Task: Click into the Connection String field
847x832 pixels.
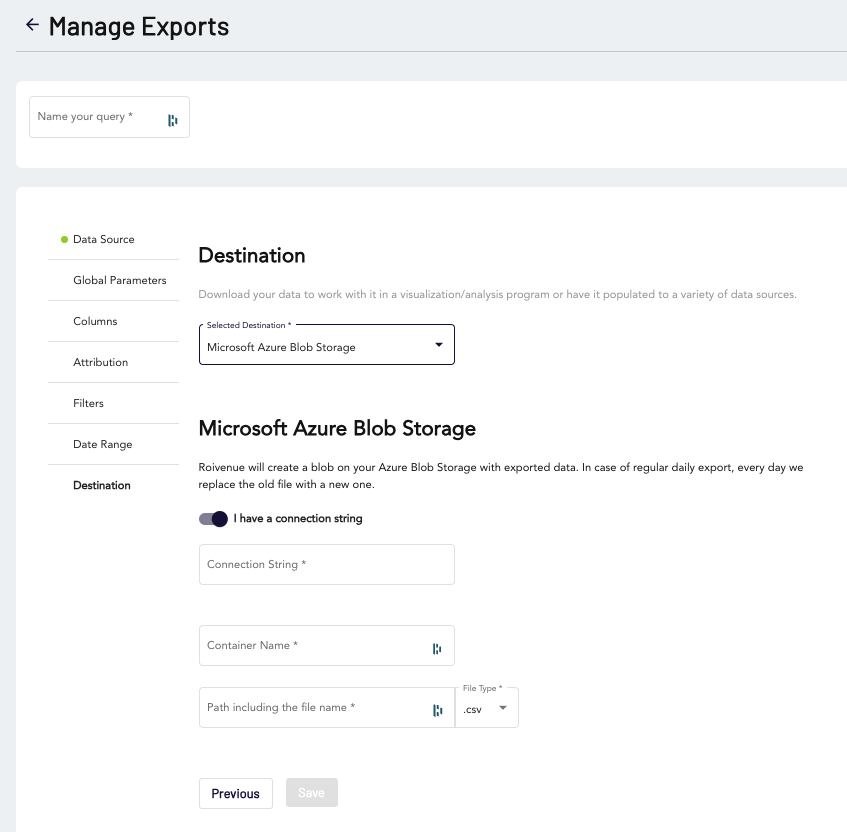Action: click(326, 565)
